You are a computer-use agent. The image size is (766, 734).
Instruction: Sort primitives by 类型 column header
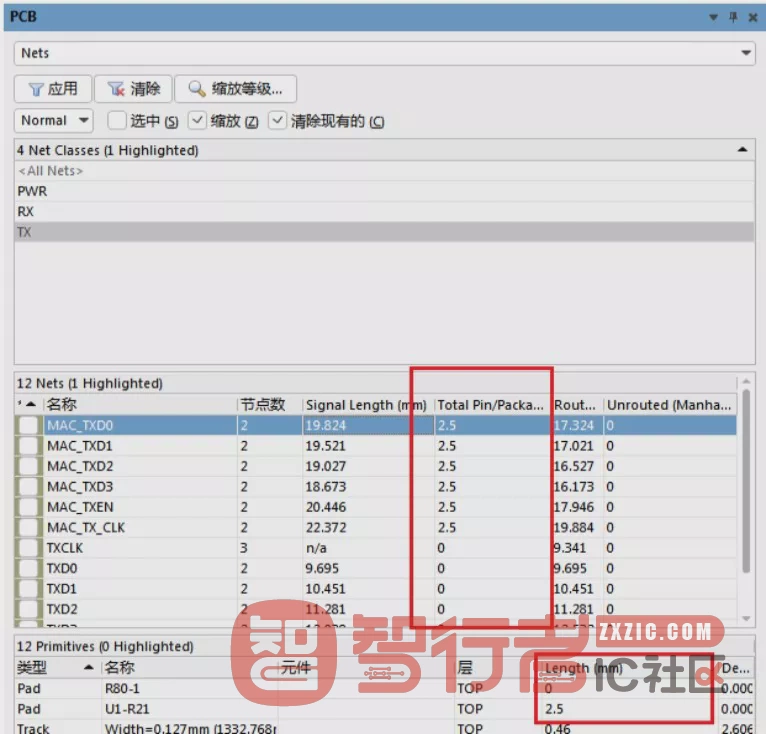(x=56, y=668)
